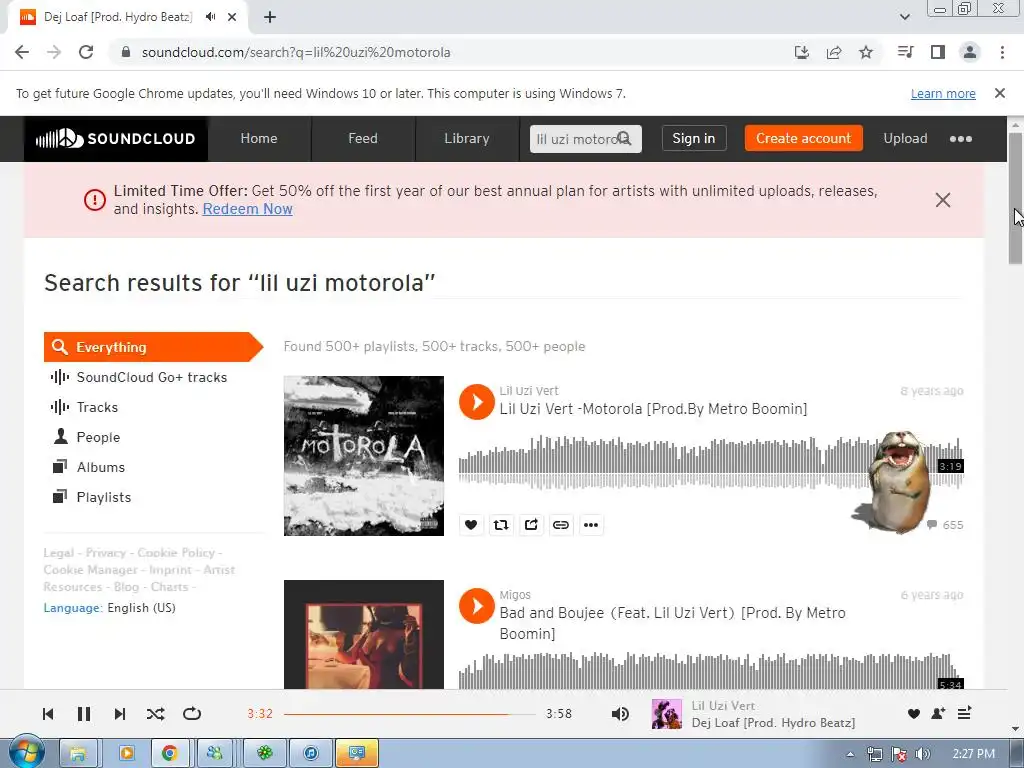
Task: Go back in the browser
Action: pyautogui.click(x=22, y=52)
